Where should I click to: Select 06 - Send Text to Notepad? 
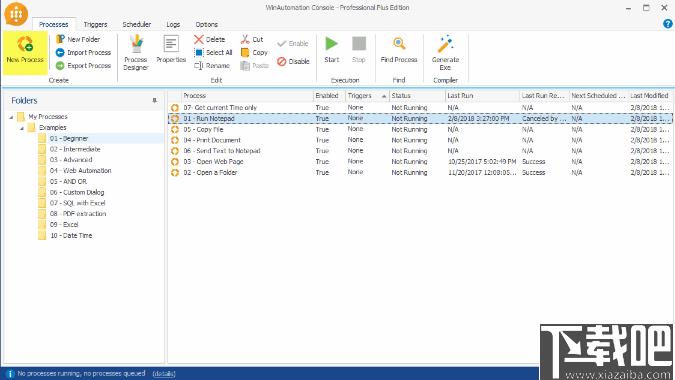tap(420, 151)
